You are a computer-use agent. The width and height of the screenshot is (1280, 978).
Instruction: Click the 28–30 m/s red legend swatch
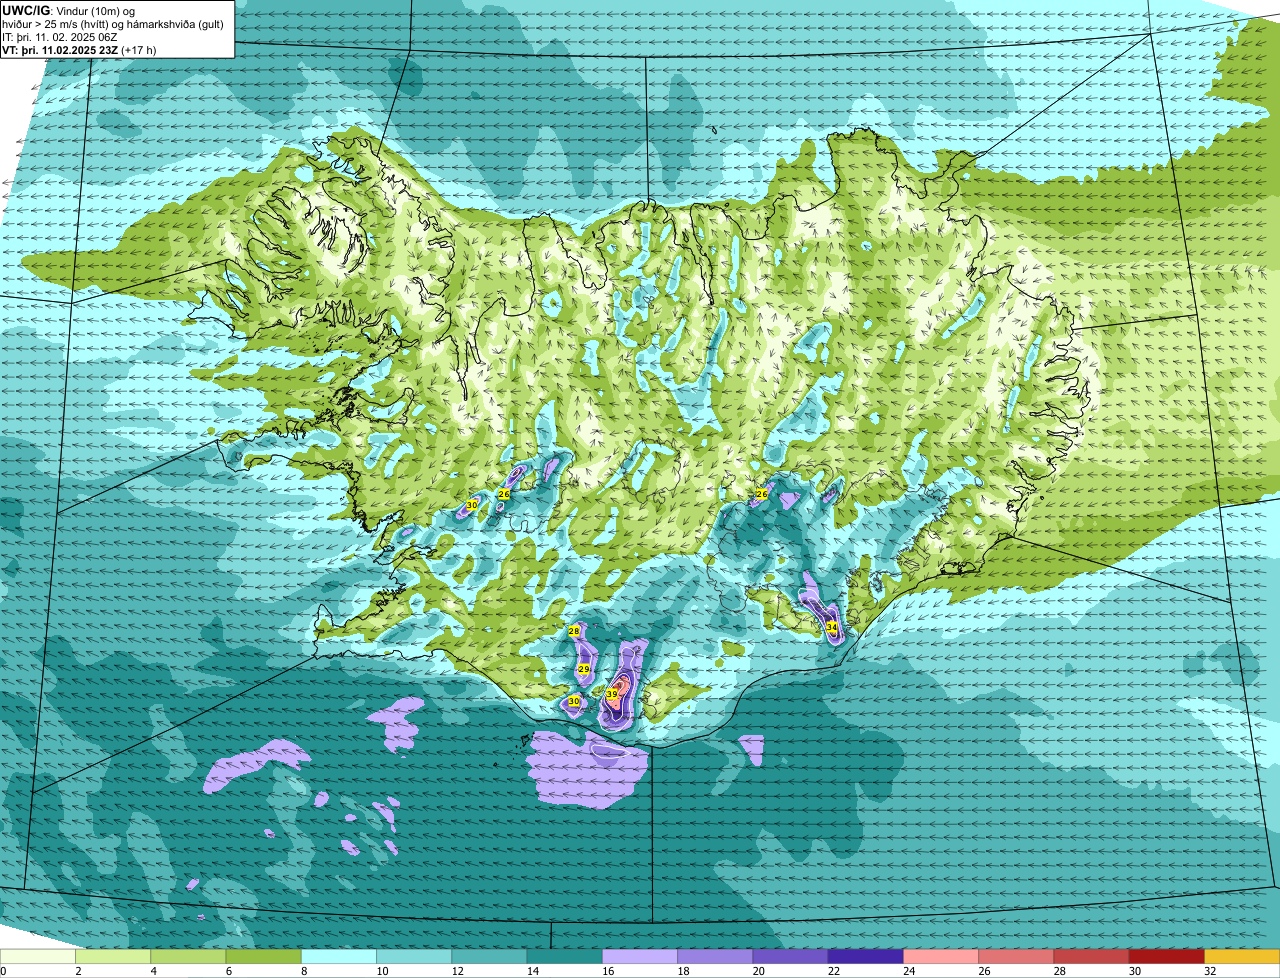(x=1091, y=957)
